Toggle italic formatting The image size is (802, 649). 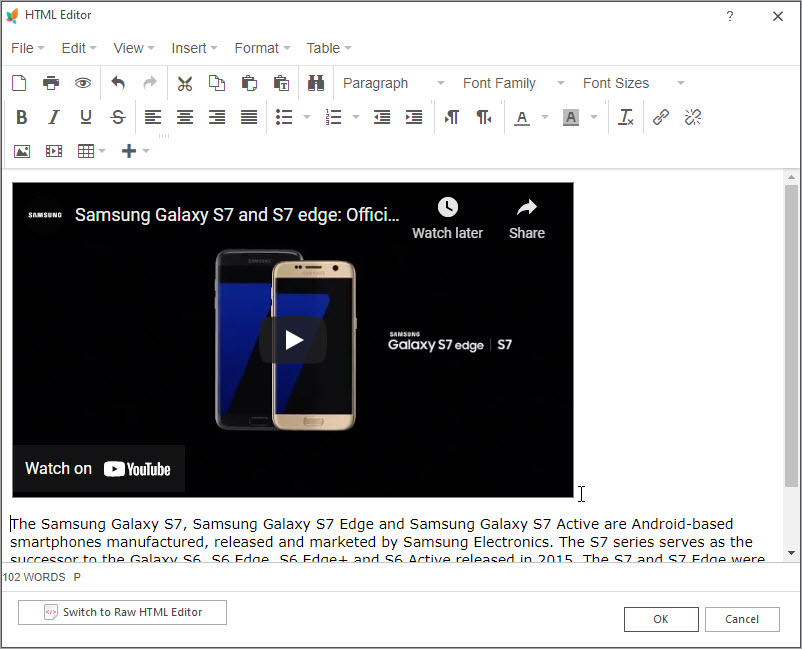tap(54, 117)
